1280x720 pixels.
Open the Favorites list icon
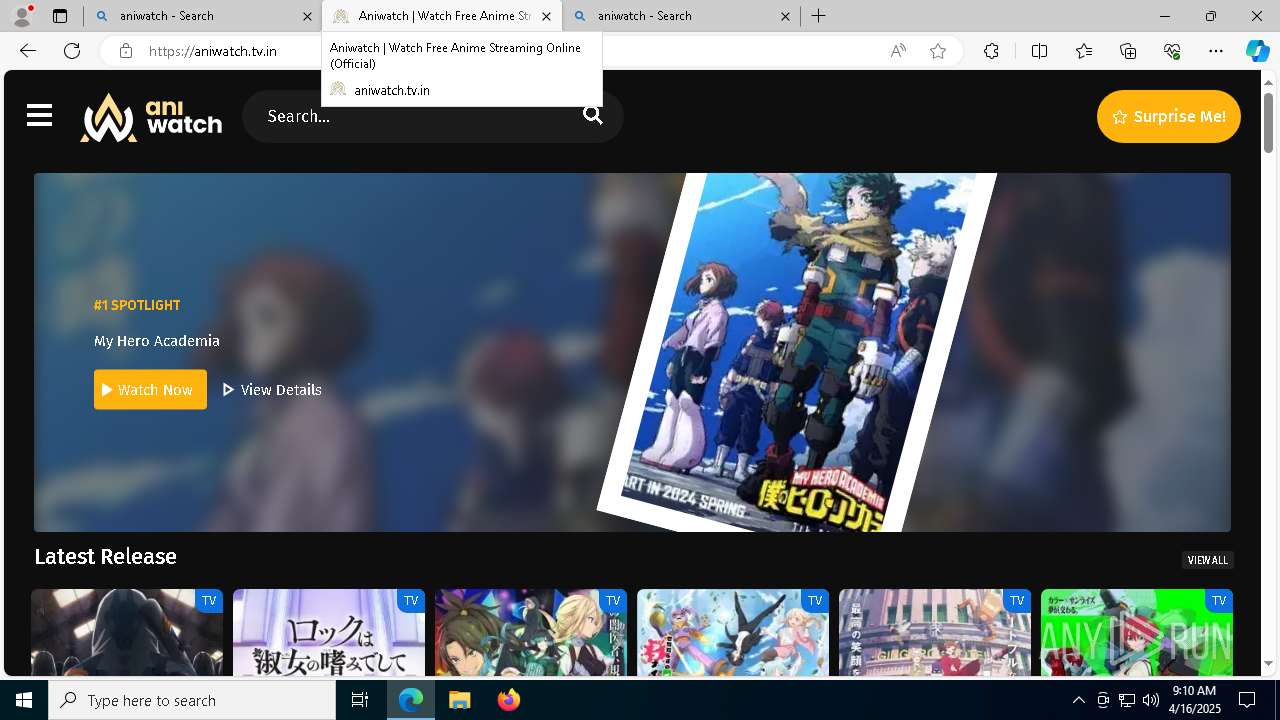tap(1084, 51)
